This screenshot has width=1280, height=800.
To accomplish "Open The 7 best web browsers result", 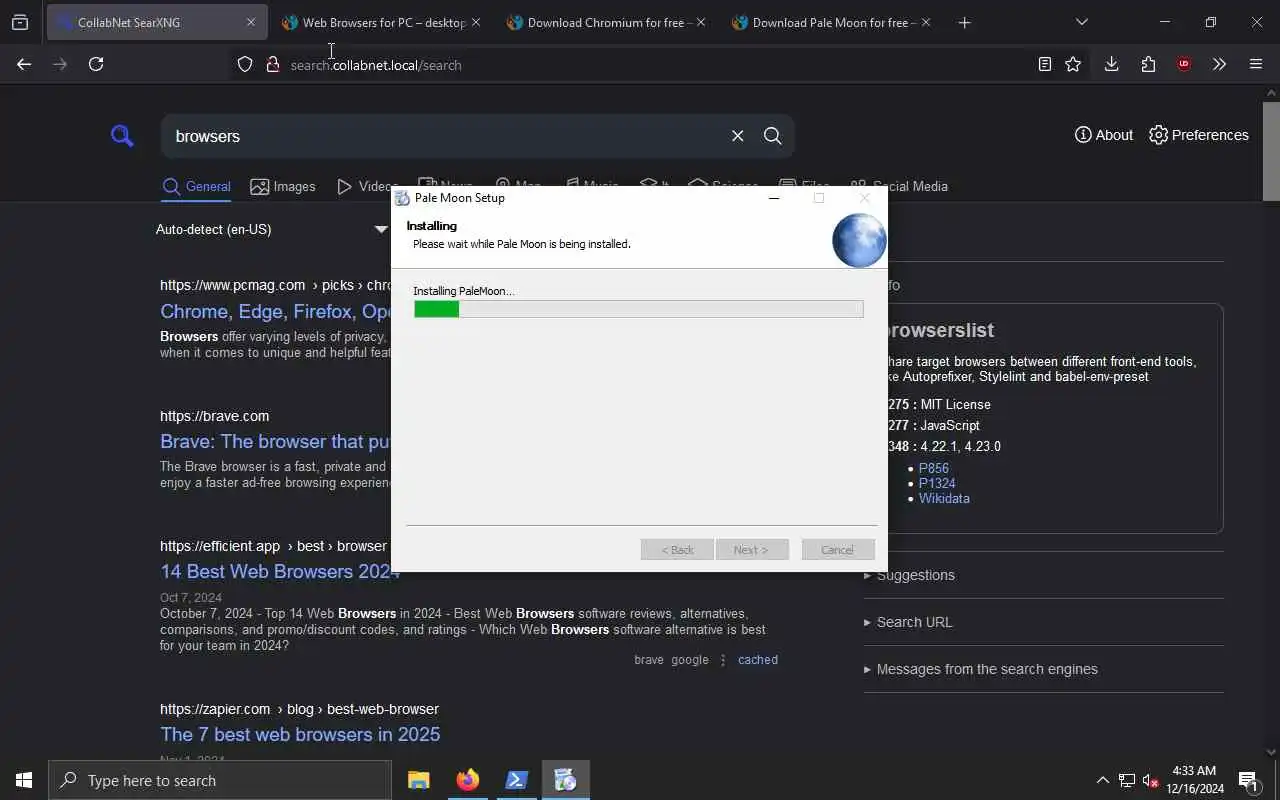I will pos(300,734).
